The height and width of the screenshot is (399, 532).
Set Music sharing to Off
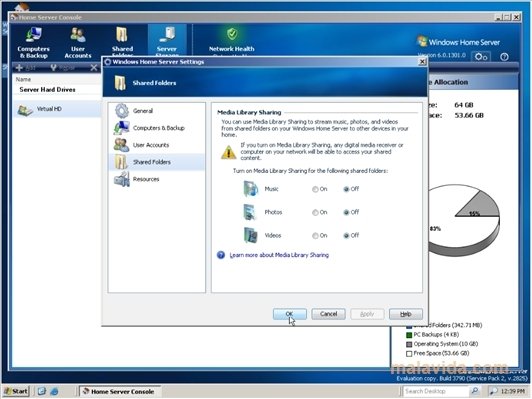coord(346,189)
